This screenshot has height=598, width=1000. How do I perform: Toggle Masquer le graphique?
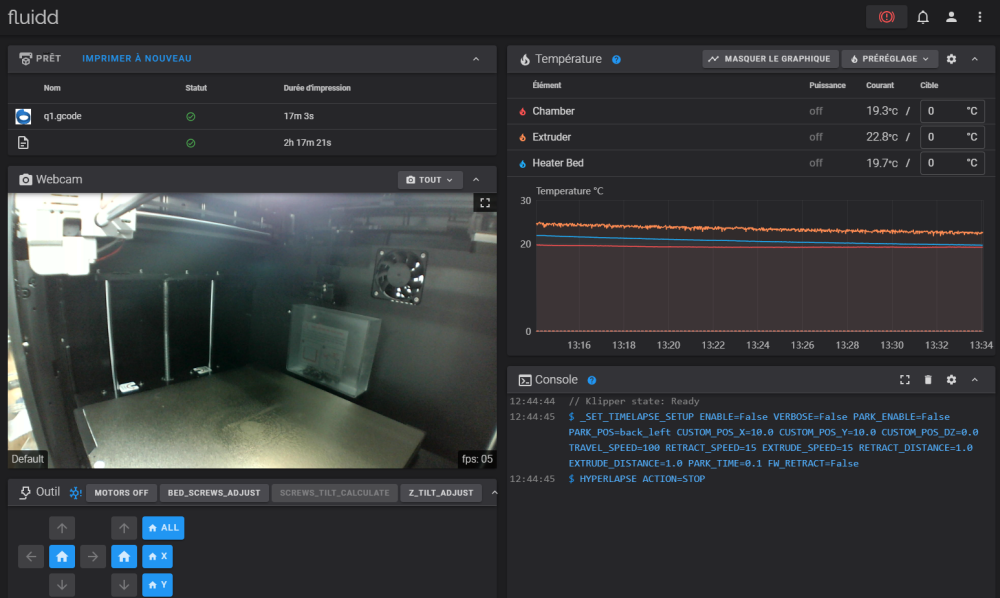[x=769, y=59]
